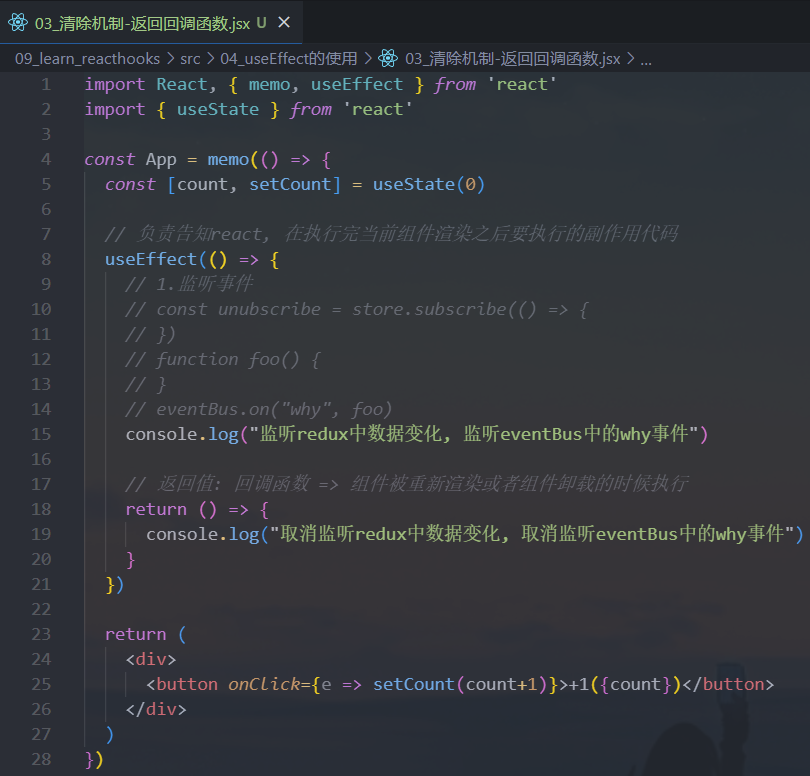Click 'function foo()' comment on line 12

228,360
